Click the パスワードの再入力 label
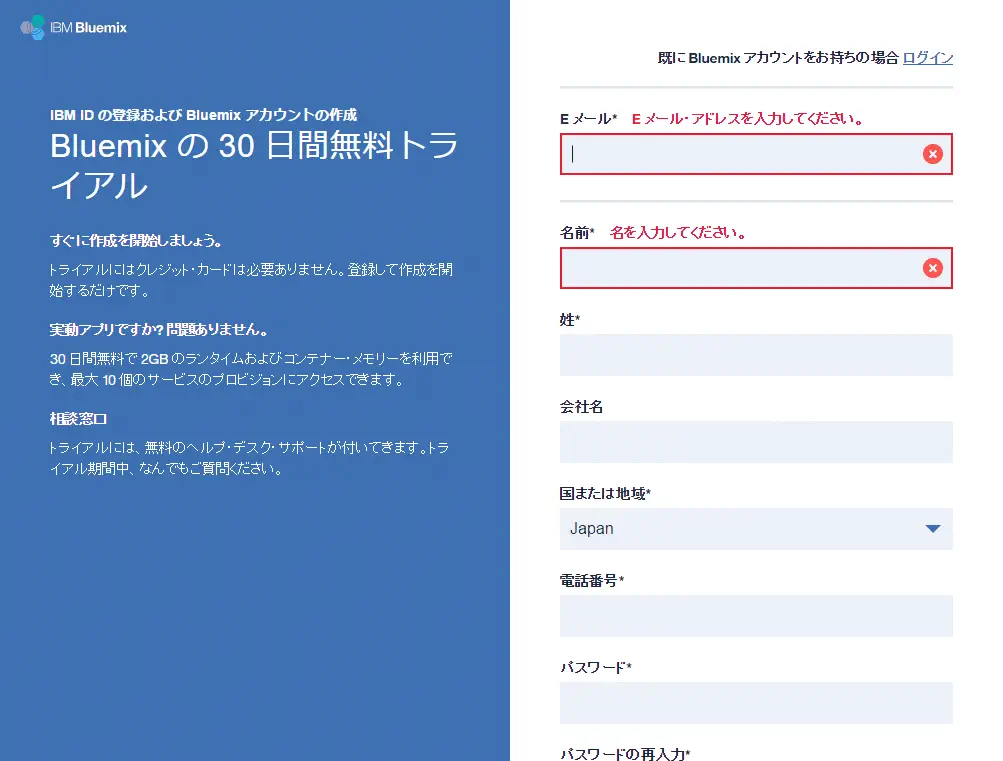Viewport: 1003px width, 761px height. (625, 754)
